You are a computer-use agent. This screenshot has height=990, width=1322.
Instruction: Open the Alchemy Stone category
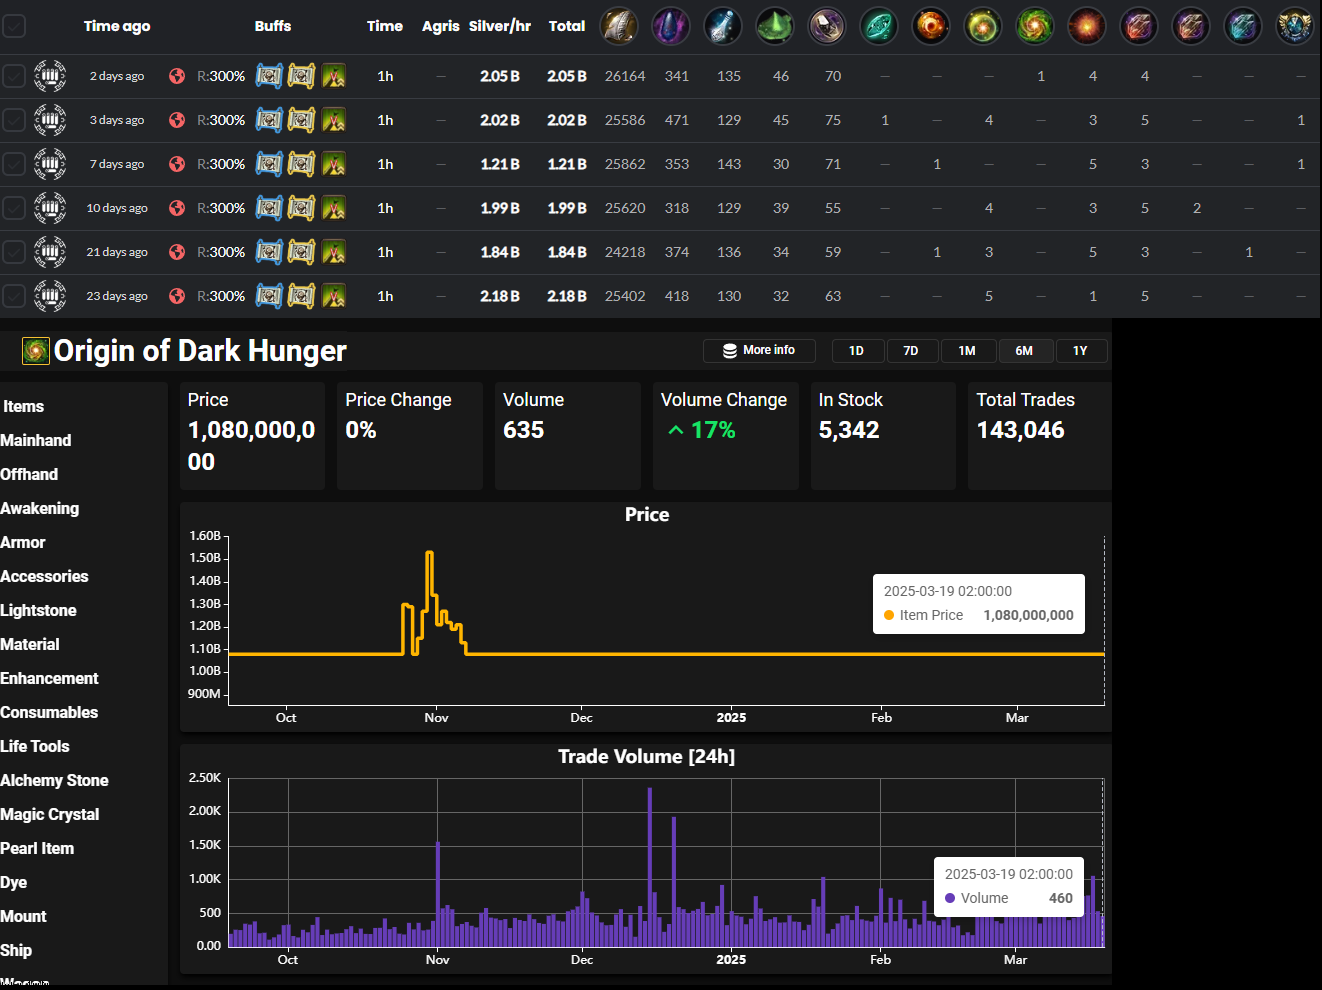[54, 781]
